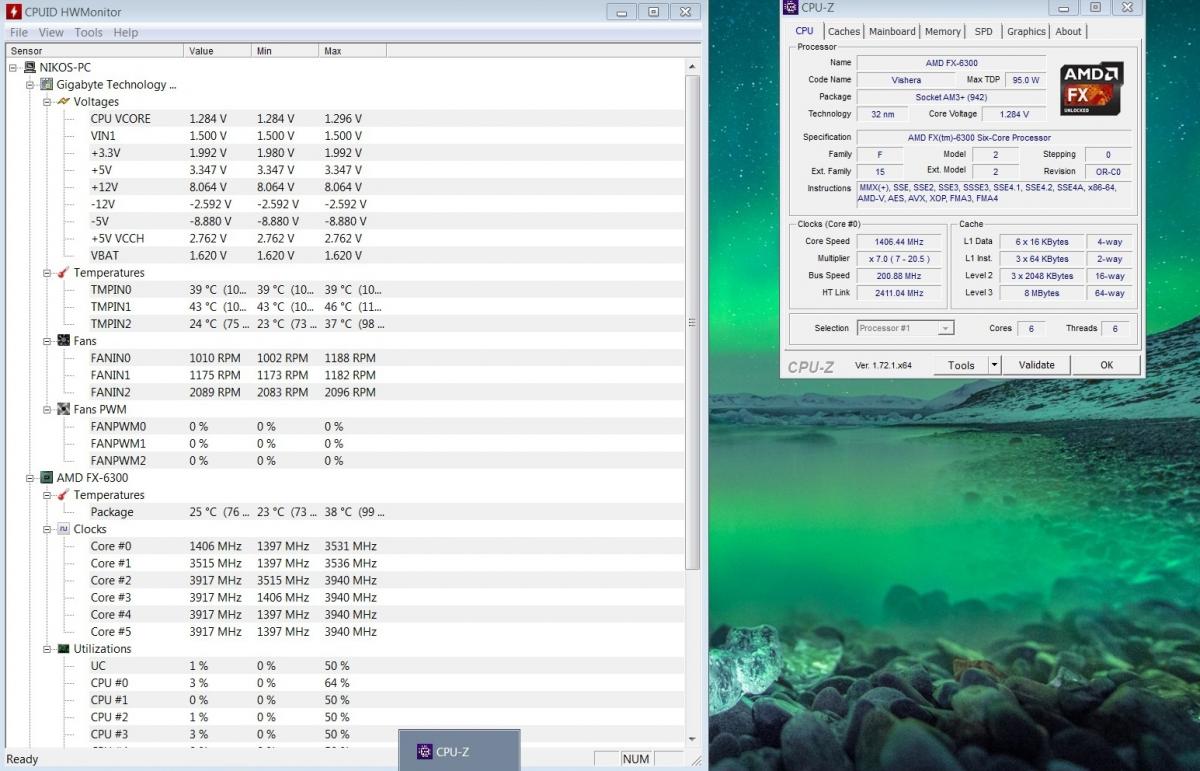Click the Min column header
Viewport: 1200px width, 771px height.
[x=286, y=50]
